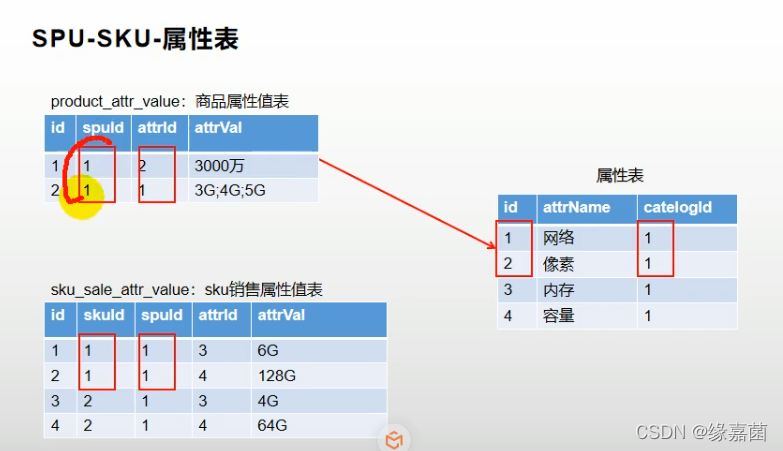
Task: Click the spuId header in product_attr_value table
Action: coord(103,128)
